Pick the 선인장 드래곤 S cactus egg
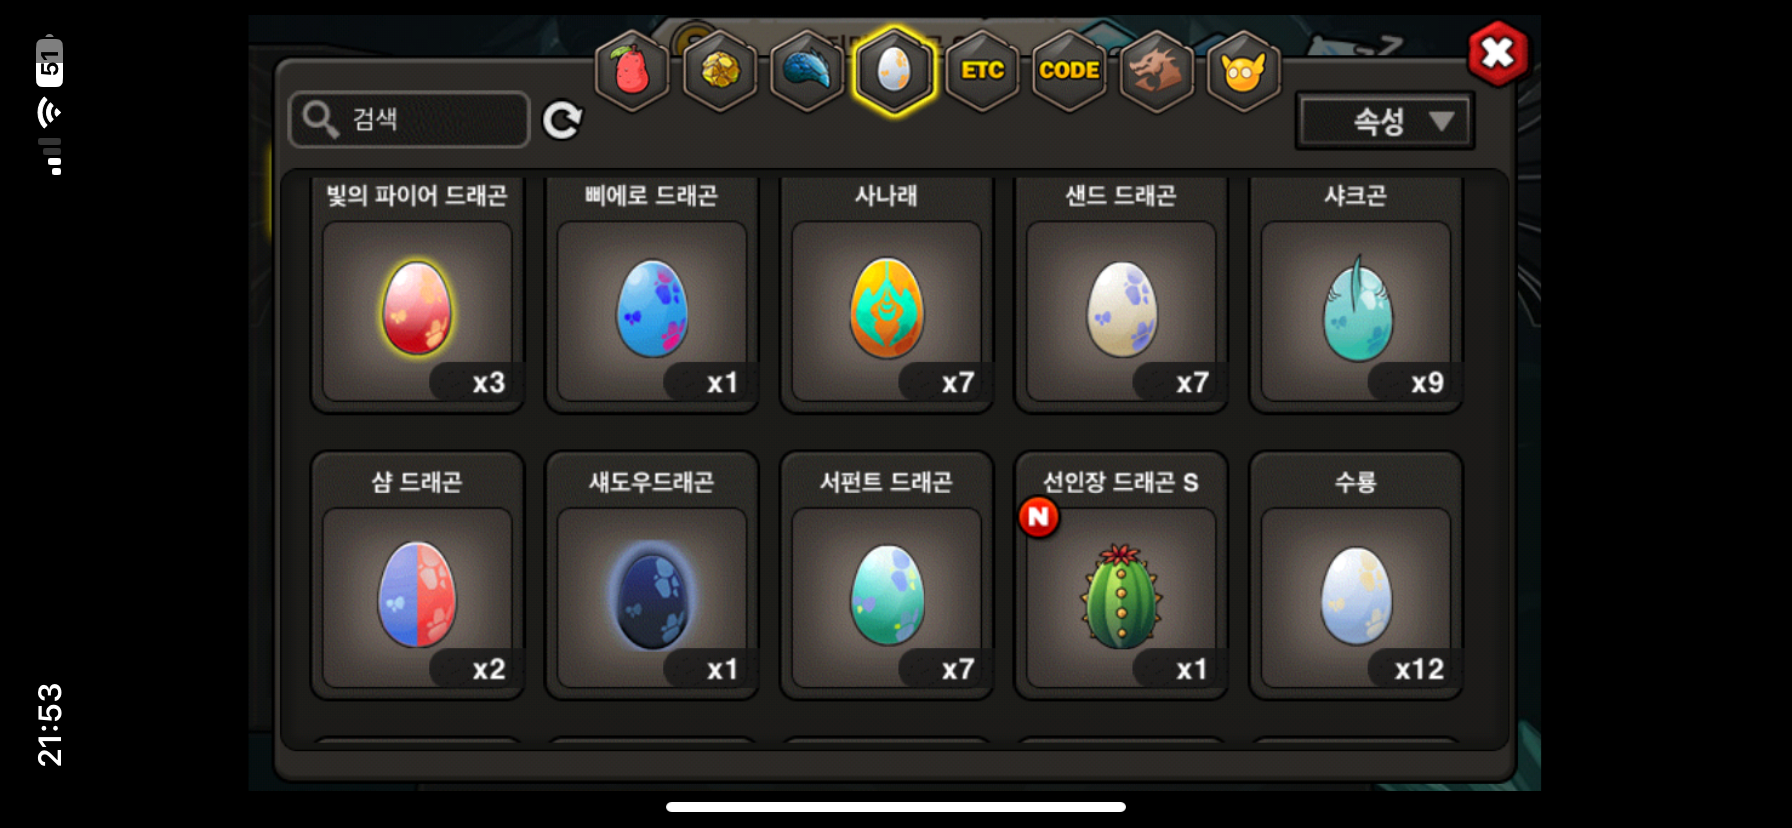This screenshot has height=828, width=1792. 1121,596
